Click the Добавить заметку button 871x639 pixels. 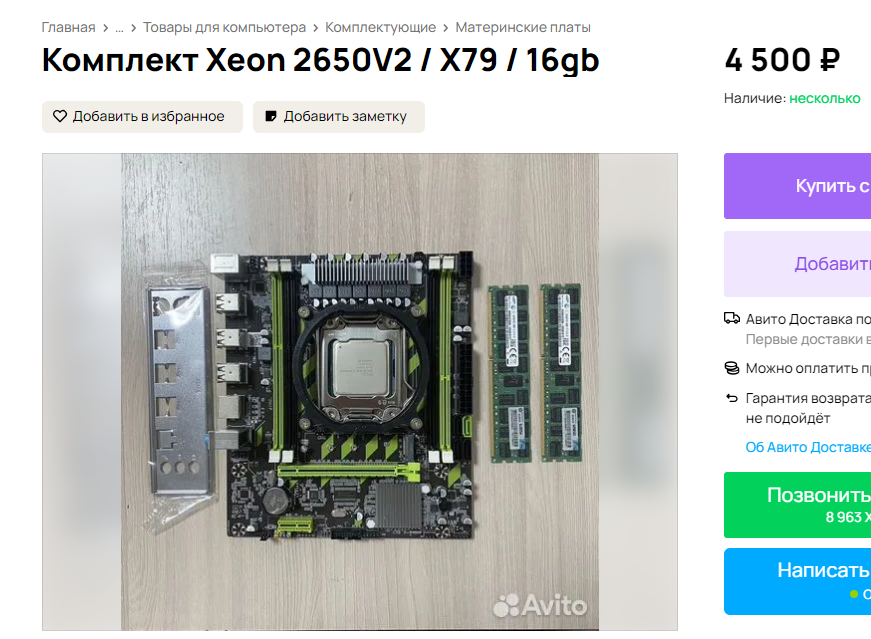[339, 117]
